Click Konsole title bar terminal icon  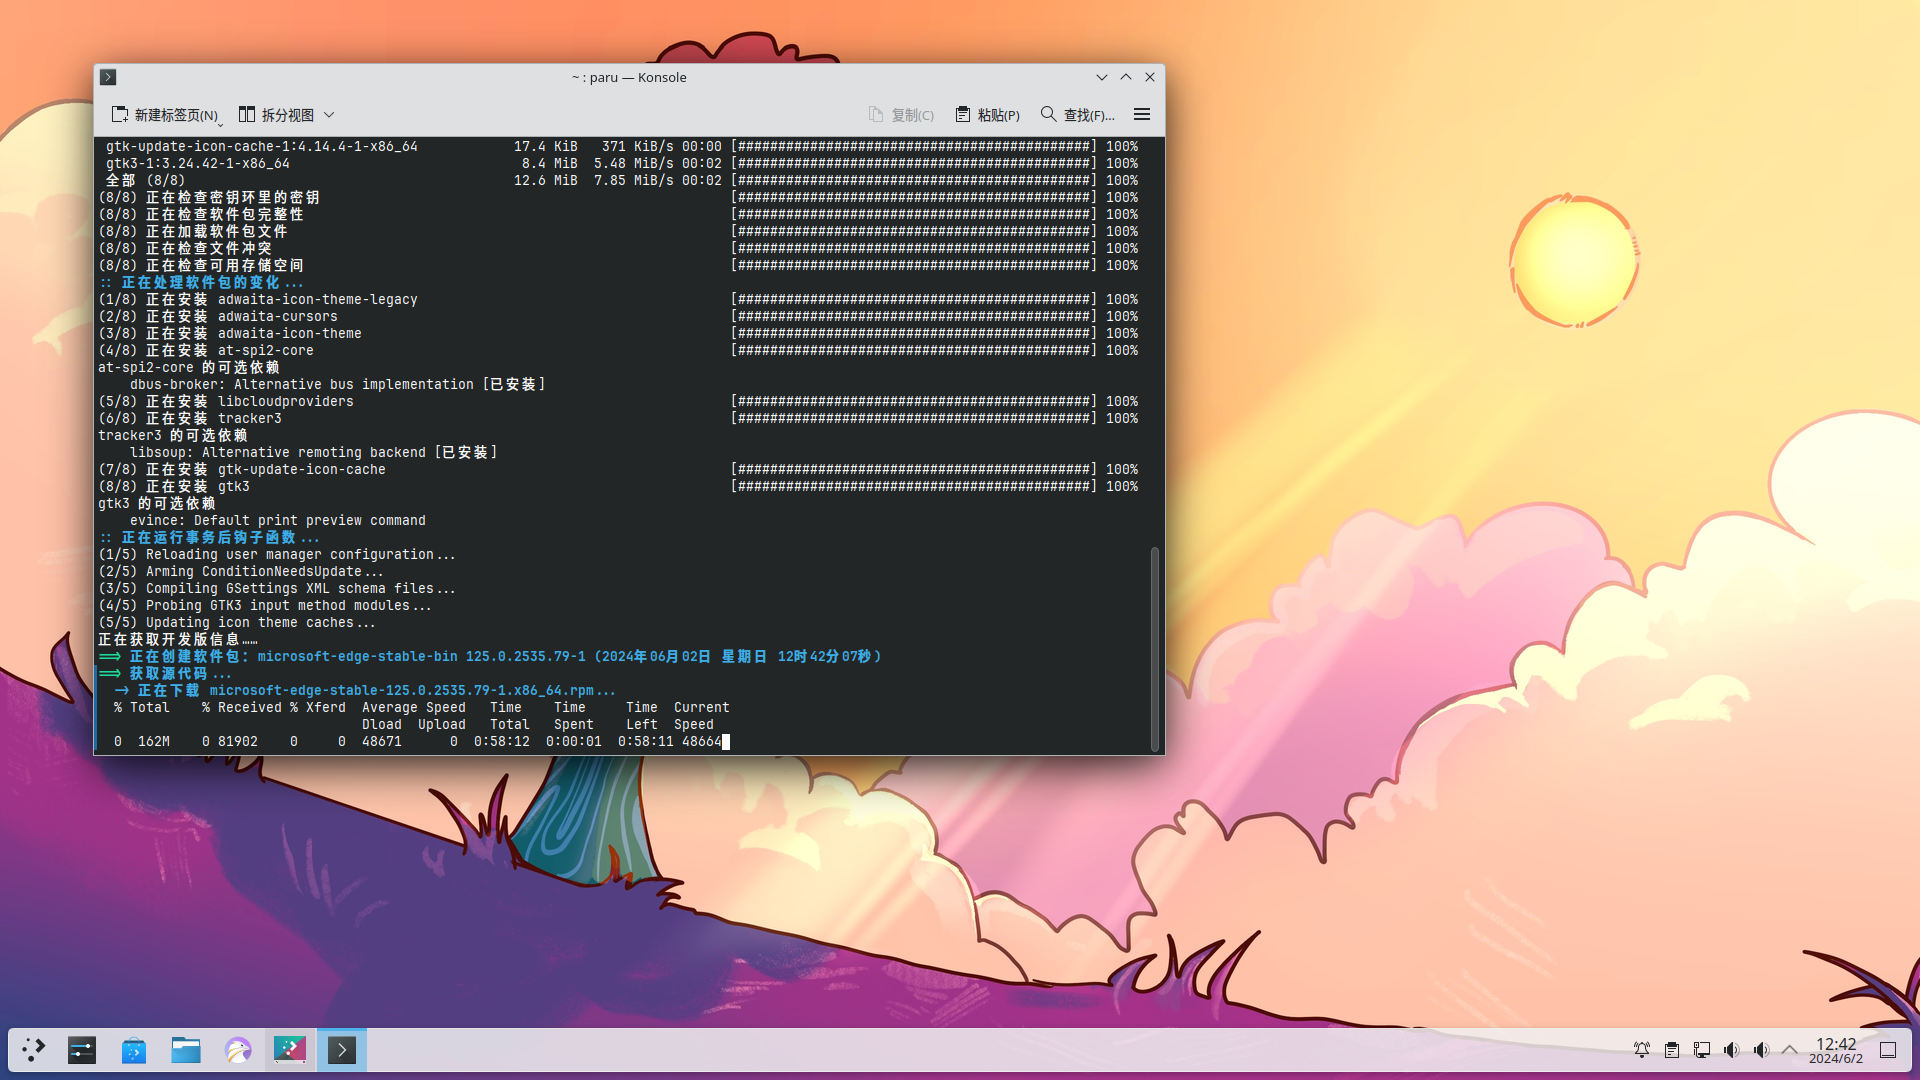click(108, 77)
